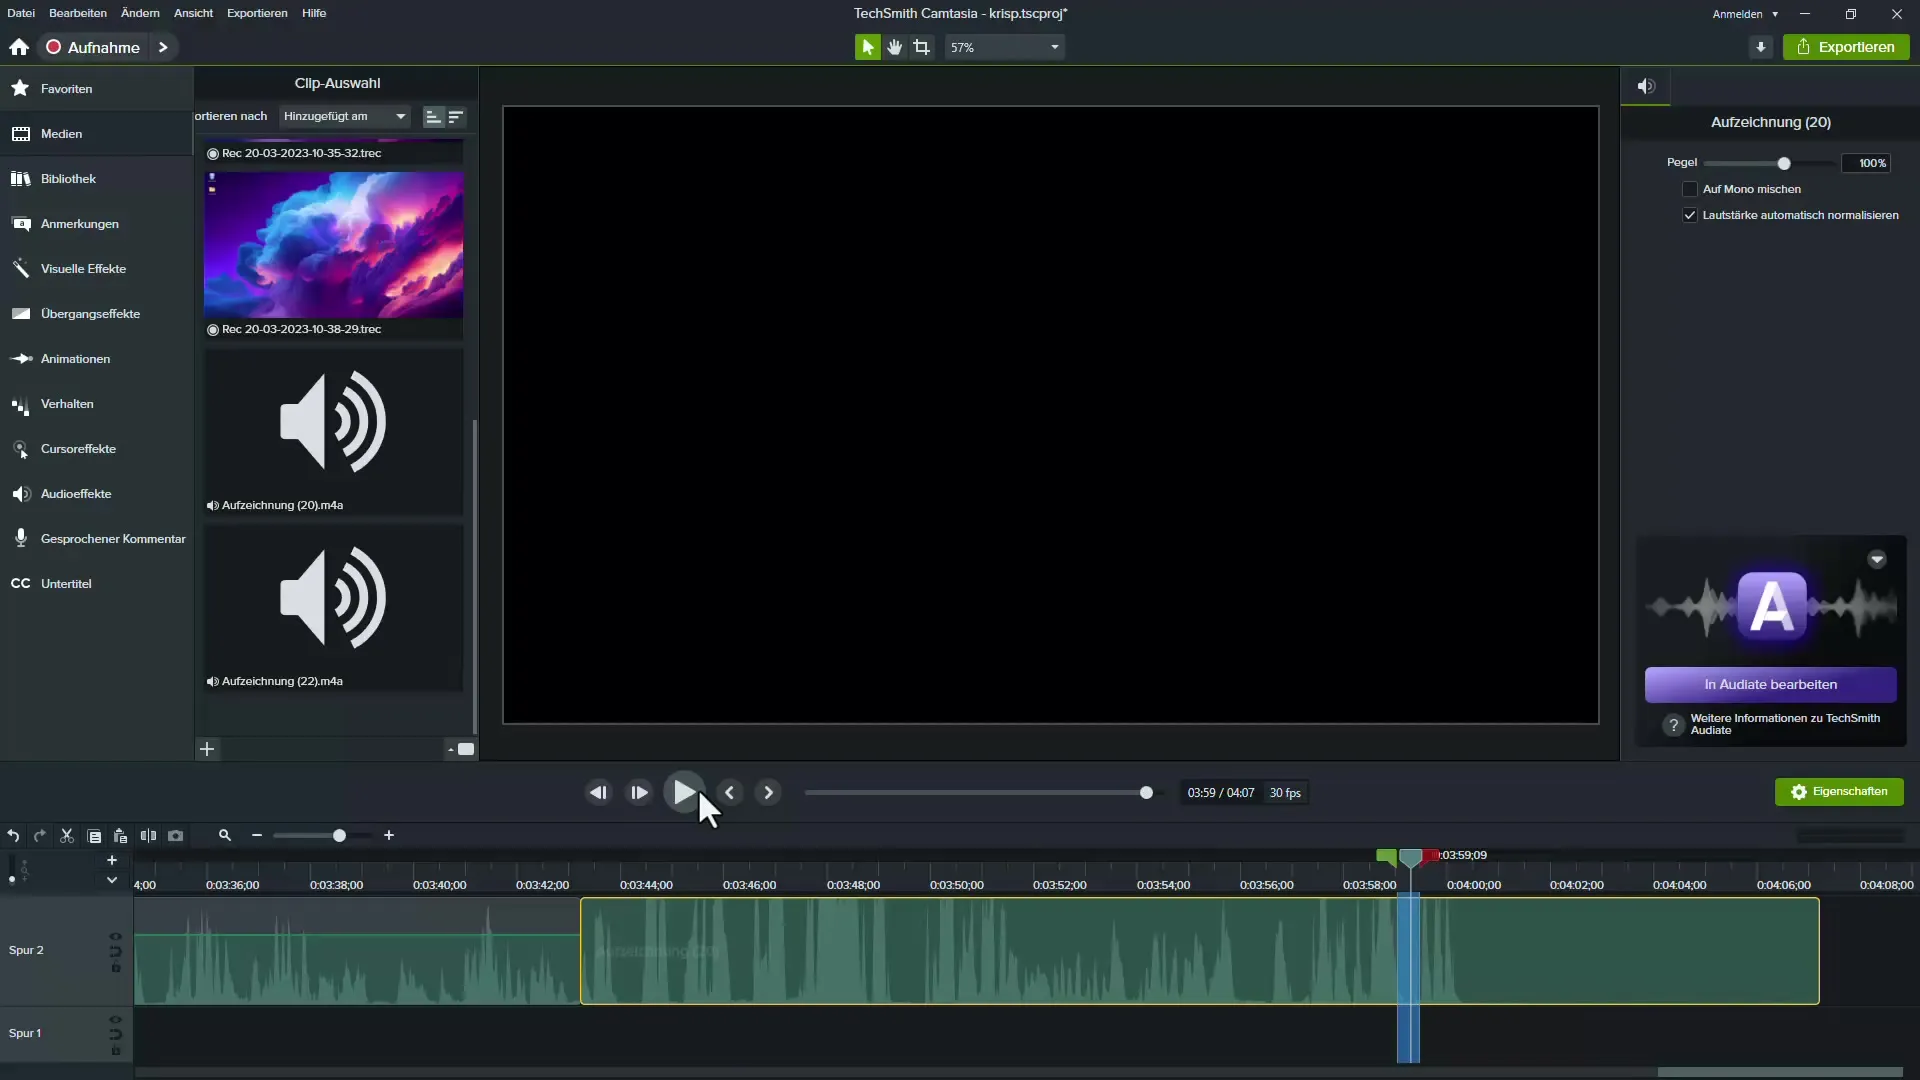Viewport: 1920px width, 1080px height.
Task: Click the green Exportieren button
Action: 1846,47
